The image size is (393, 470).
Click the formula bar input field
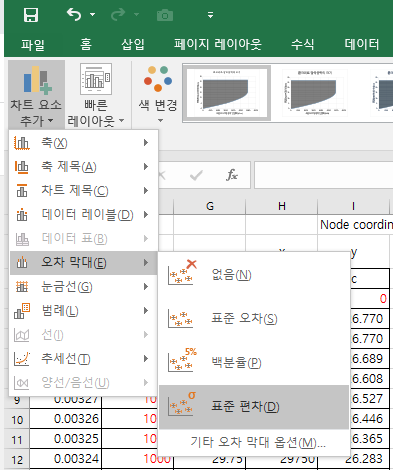(x=324, y=175)
